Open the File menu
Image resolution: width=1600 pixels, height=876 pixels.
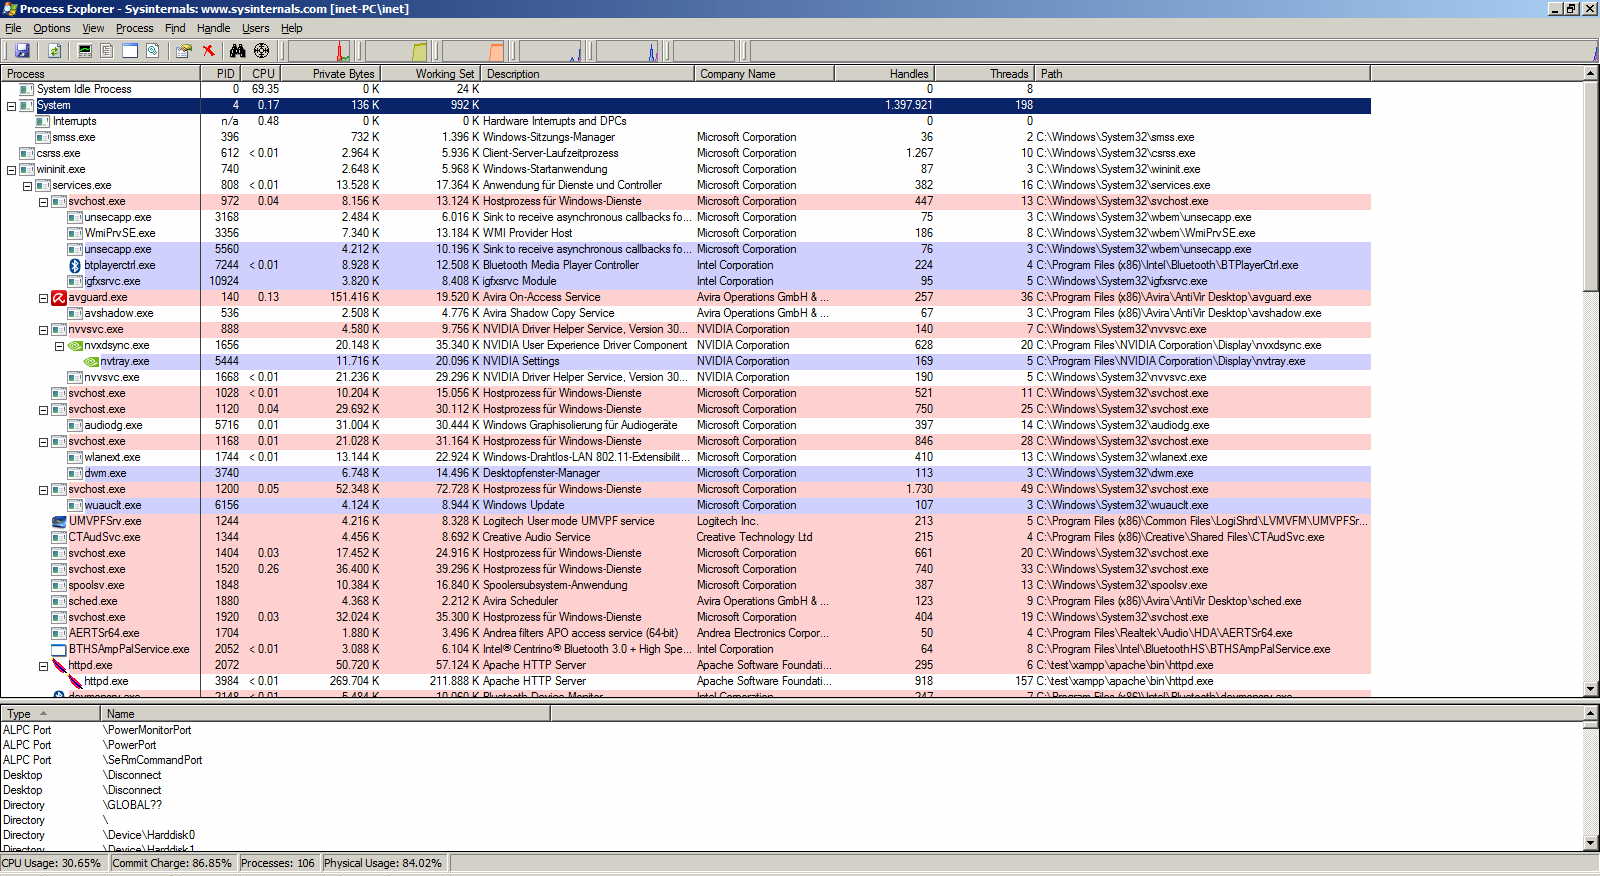tap(13, 28)
